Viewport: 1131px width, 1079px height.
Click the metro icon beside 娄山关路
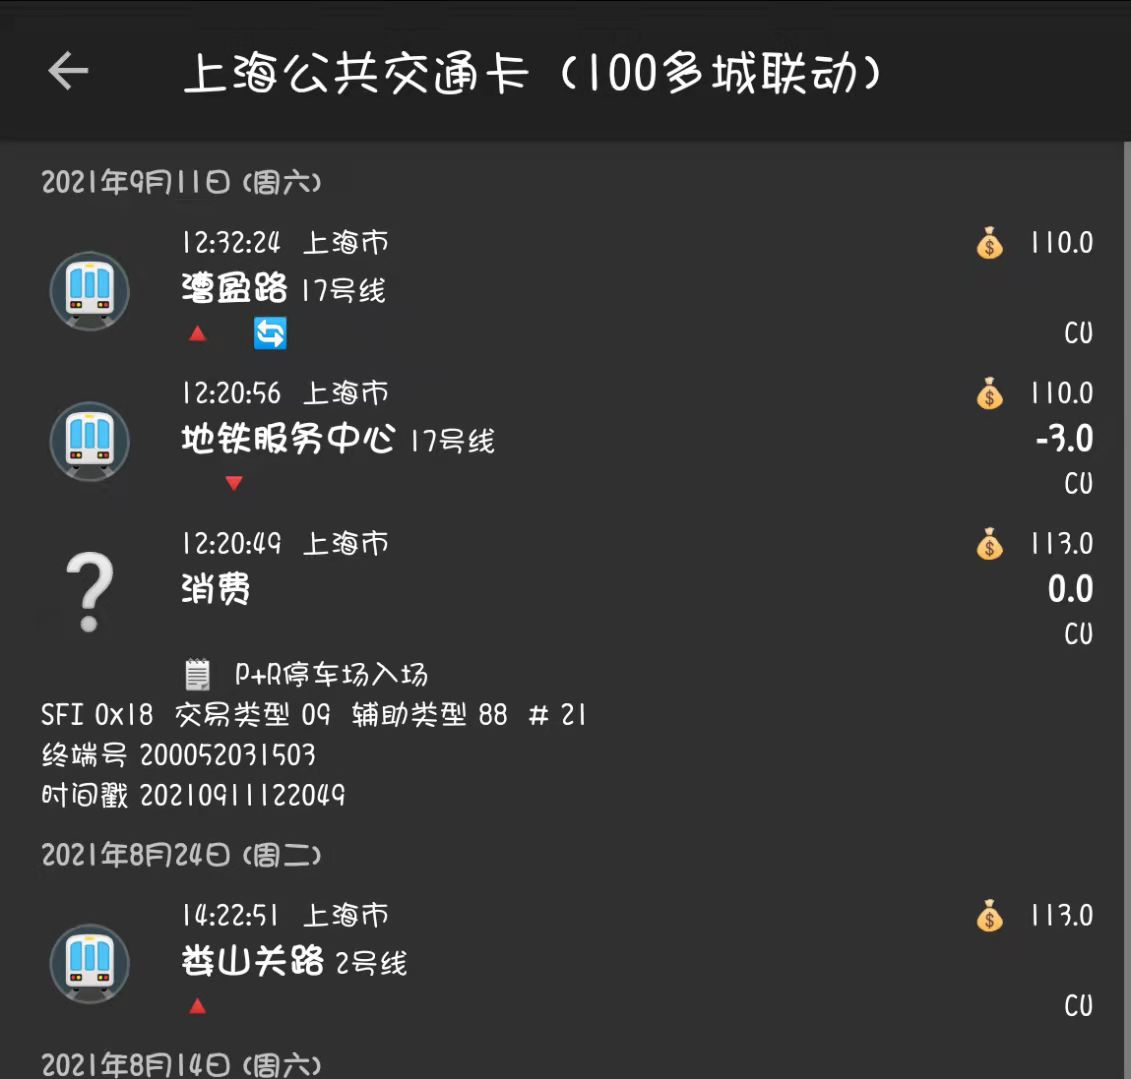(90, 962)
